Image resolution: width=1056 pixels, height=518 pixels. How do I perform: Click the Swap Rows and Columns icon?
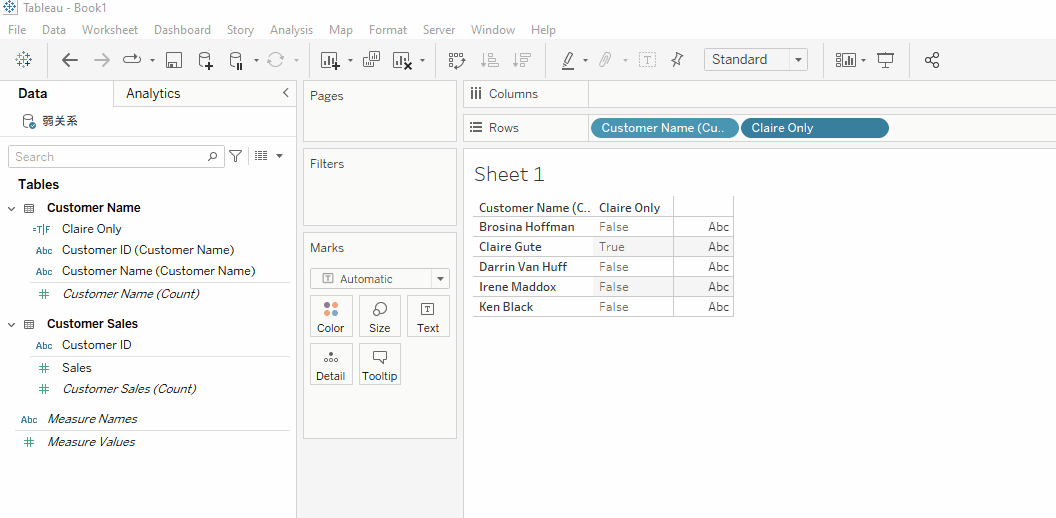pyautogui.click(x=457, y=60)
